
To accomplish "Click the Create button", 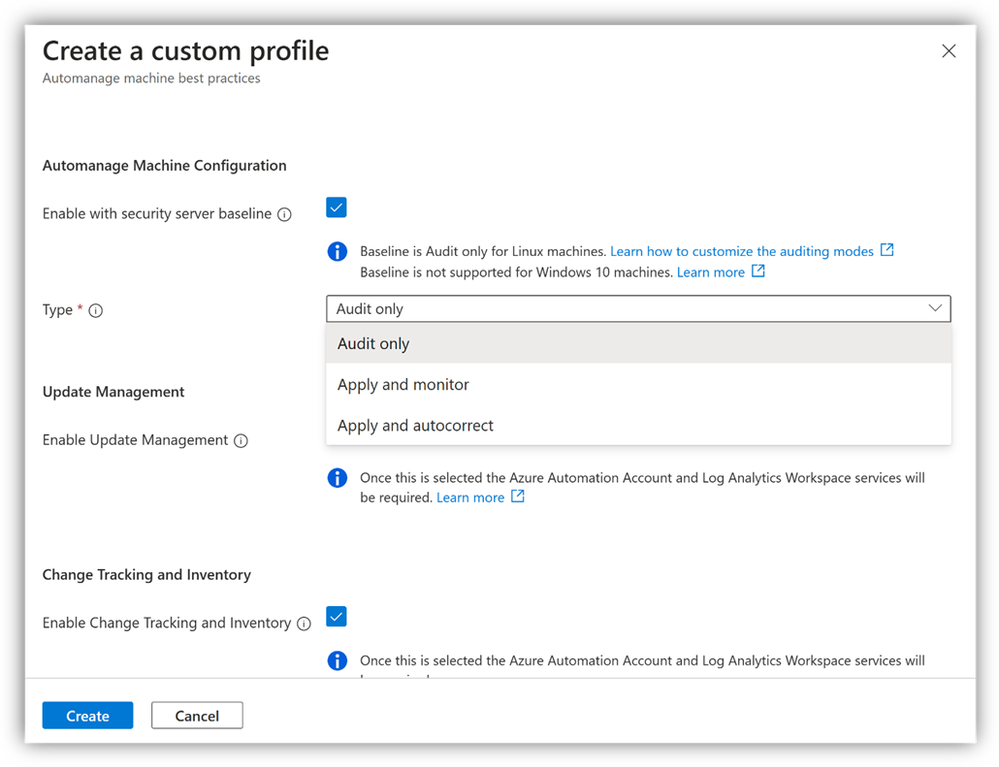I will 88,715.
